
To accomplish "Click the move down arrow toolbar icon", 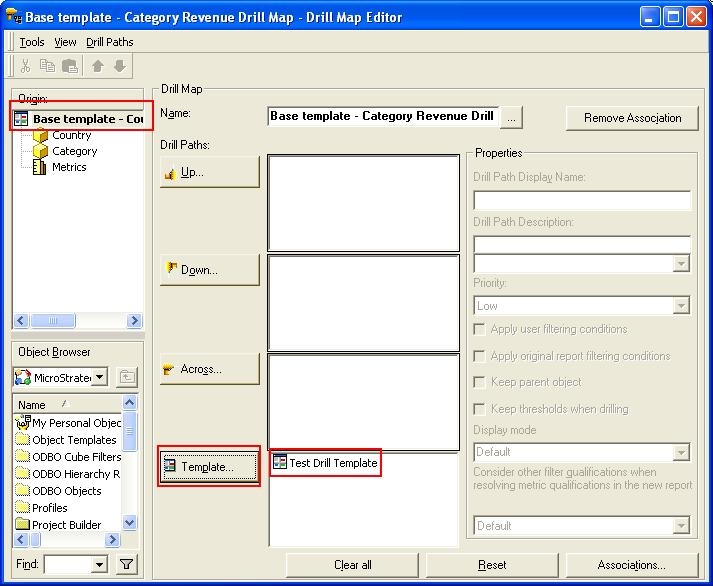I will tap(119, 66).
